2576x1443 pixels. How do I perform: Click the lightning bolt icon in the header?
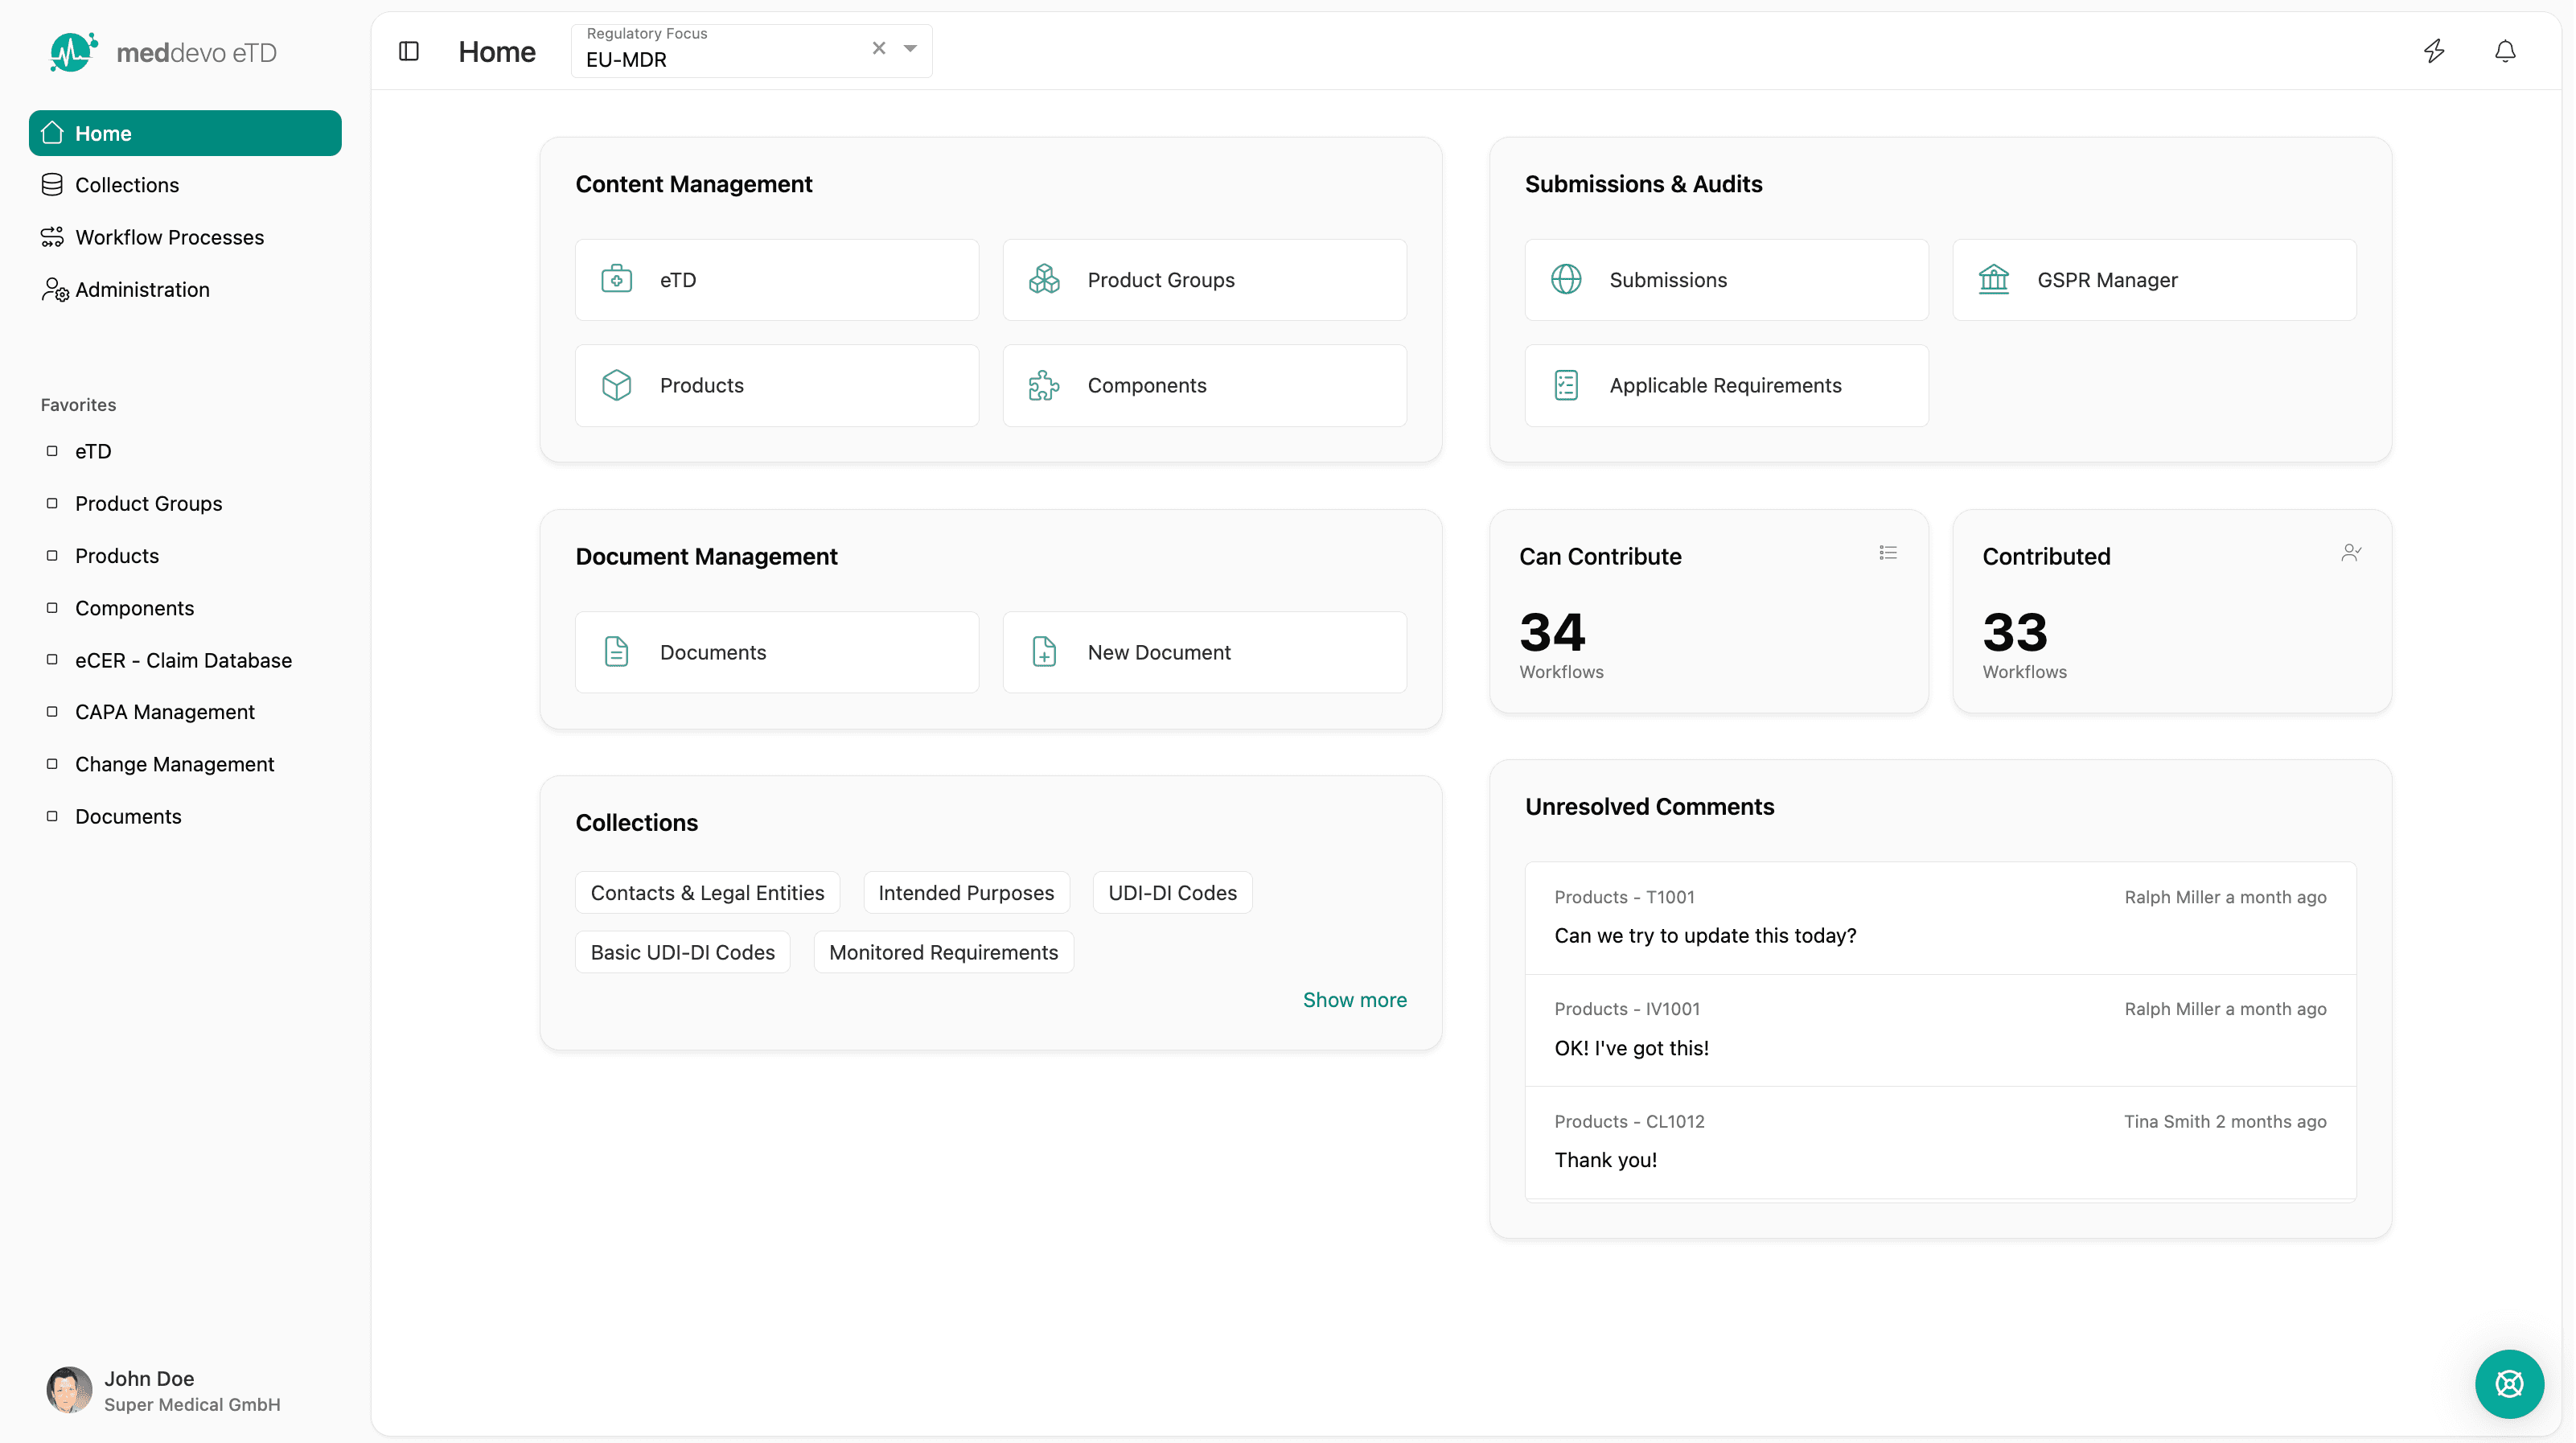(2435, 51)
